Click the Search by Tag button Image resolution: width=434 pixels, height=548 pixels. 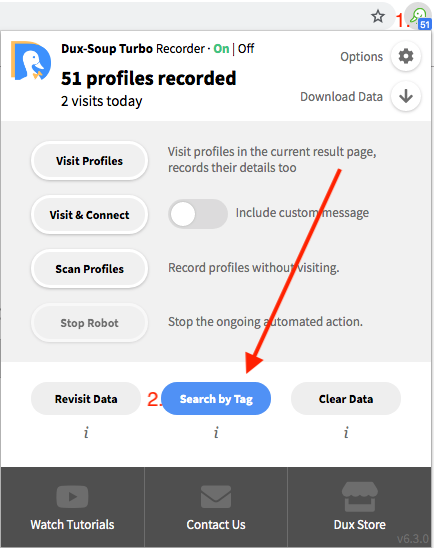(216, 398)
